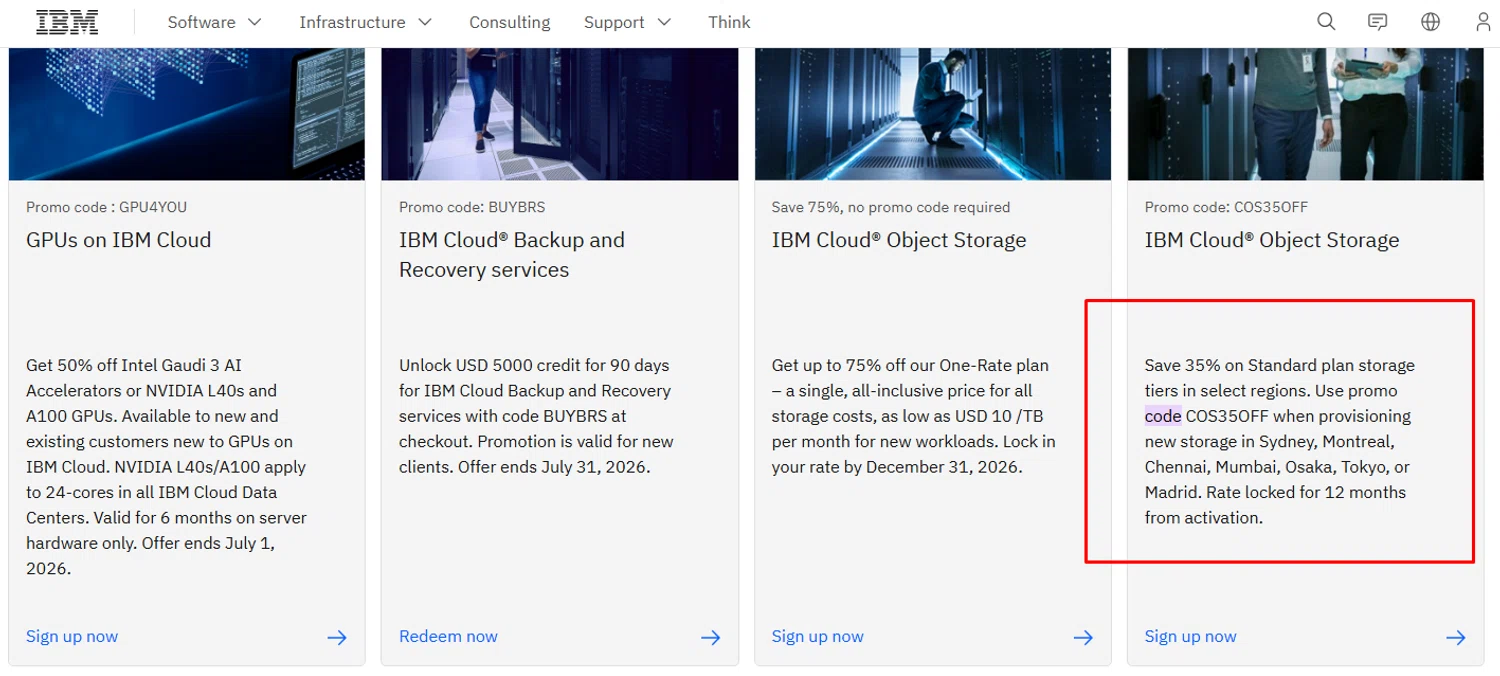Image resolution: width=1500 pixels, height=676 pixels.
Task: Click the COS35OFF Object Storage card image
Action: [1306, 114]
